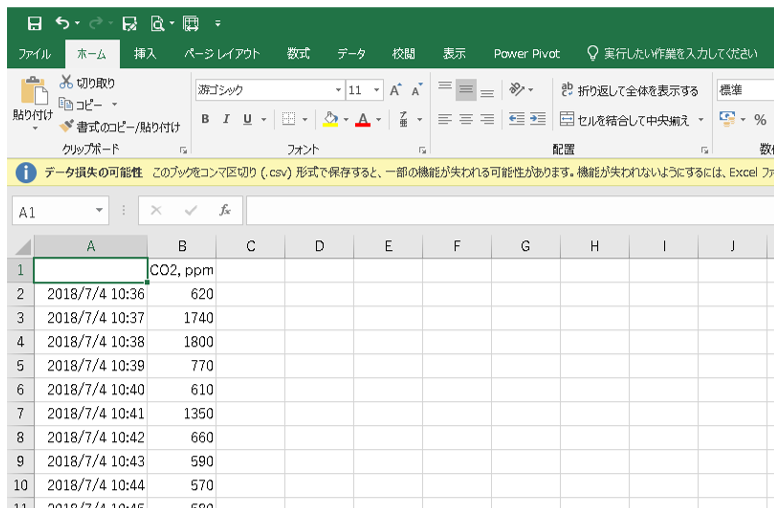Click Increase Indent icon
The width and height of the screenshot is (778, 508).
click(538, 119)
